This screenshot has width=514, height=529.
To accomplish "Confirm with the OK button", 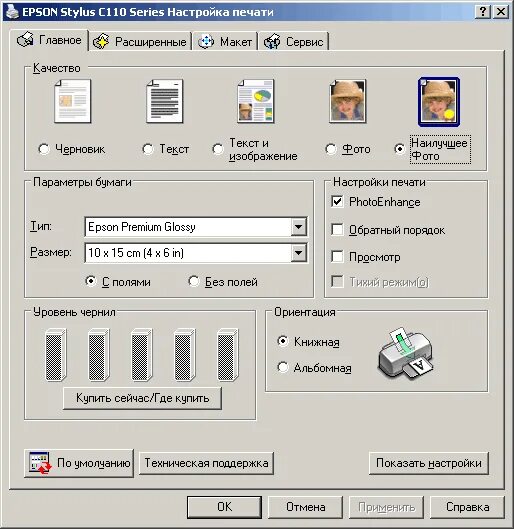I will (224, 507).
